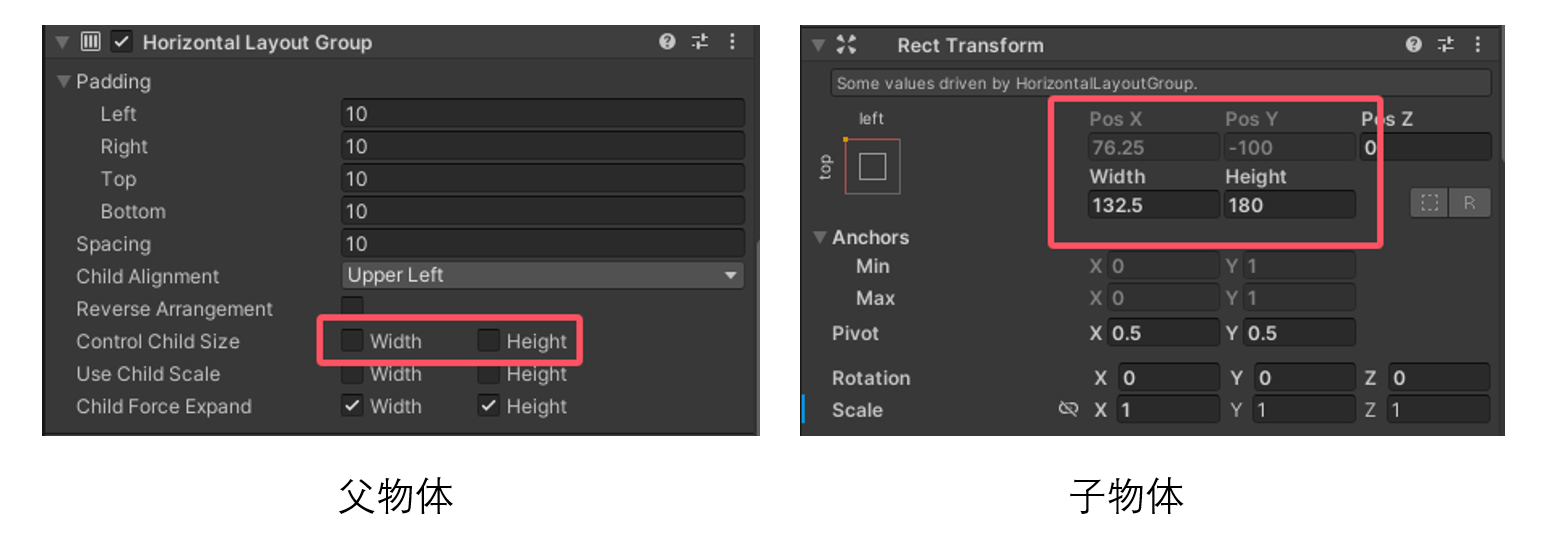1546x549 pixels.
Task: Open Rect Transform three-dot context menu
Action: click(1478, 44)
